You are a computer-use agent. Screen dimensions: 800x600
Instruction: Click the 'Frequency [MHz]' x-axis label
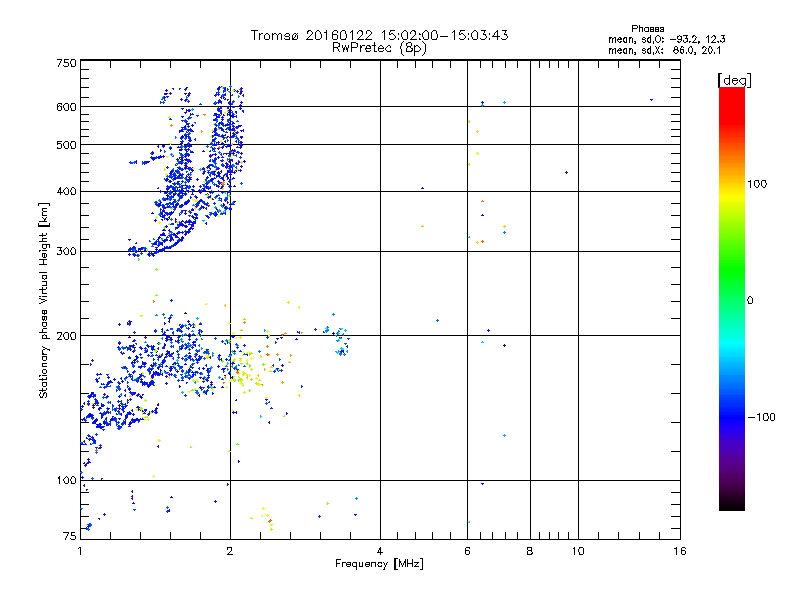(x=379, y=564)
